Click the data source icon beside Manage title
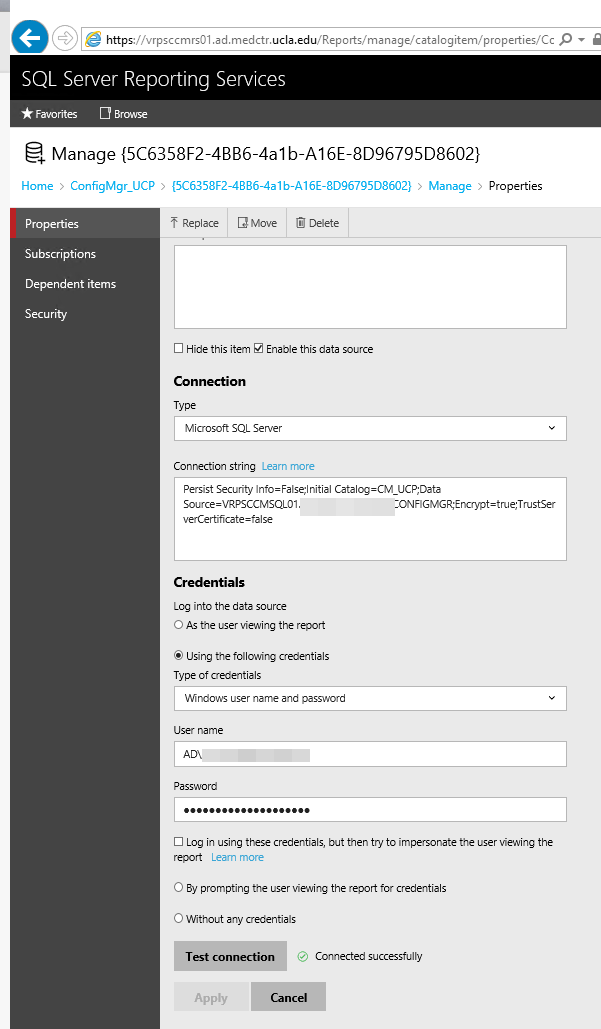This screenshot has width=601, height=1029. coord(35,154)
